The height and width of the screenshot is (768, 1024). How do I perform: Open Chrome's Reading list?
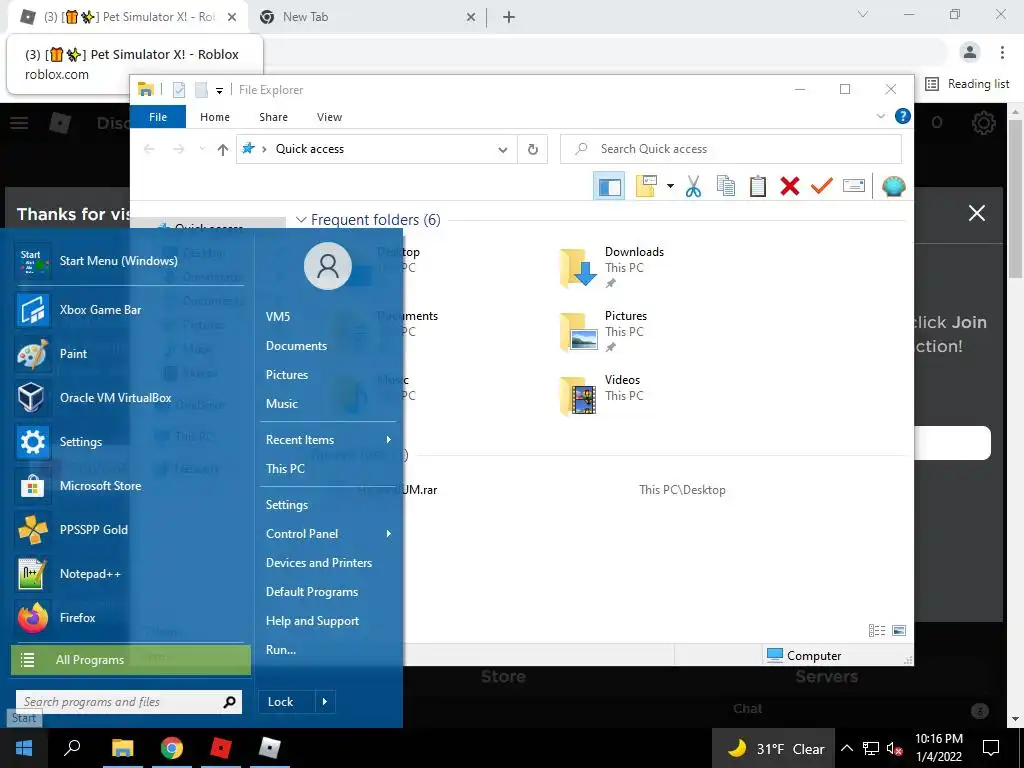click(x=967, y=84)
